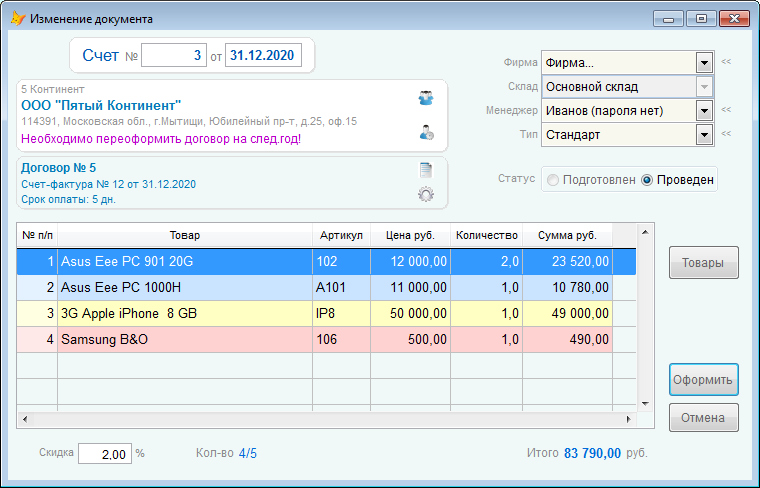Open the client selection (people) icon
The width and height of the screenshot is (760, 488).
(426, 98)
